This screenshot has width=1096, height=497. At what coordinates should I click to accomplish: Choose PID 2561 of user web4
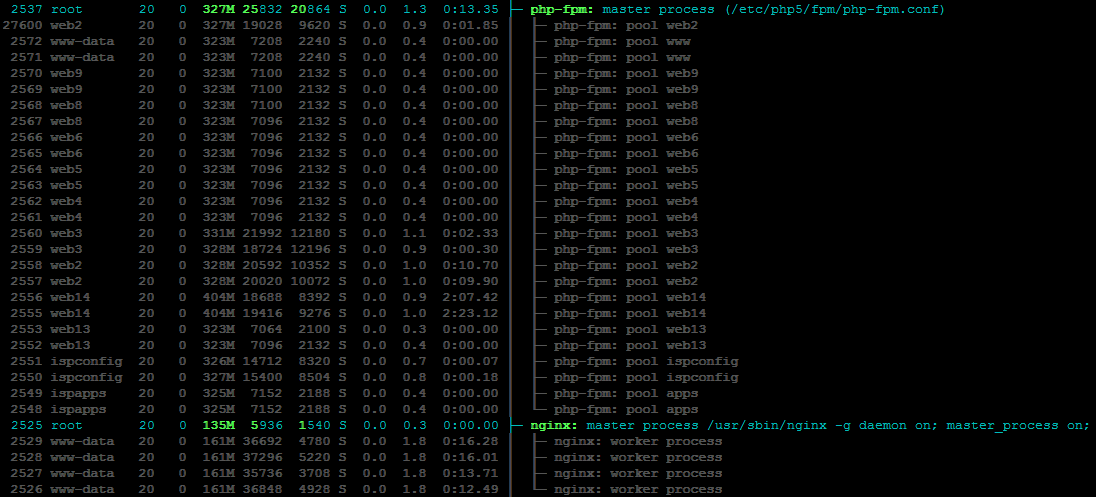tap(27, 217)
